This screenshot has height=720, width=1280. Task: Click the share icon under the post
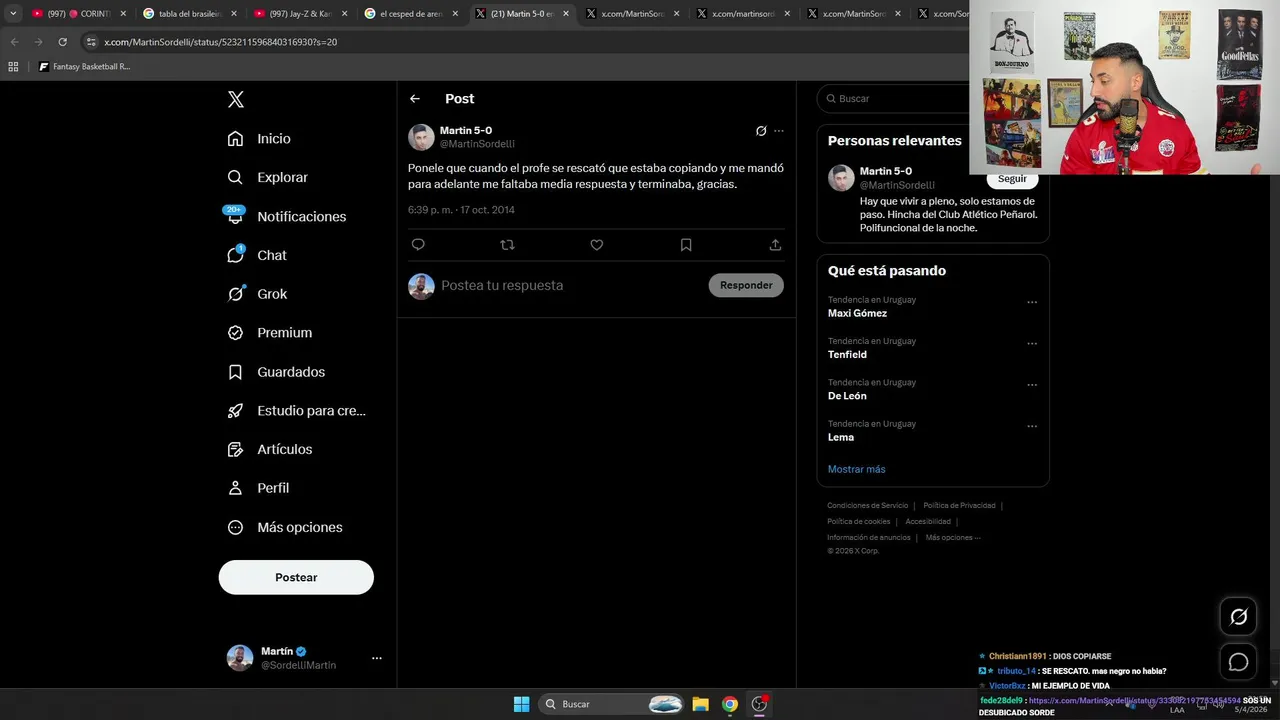coord(775,245)
